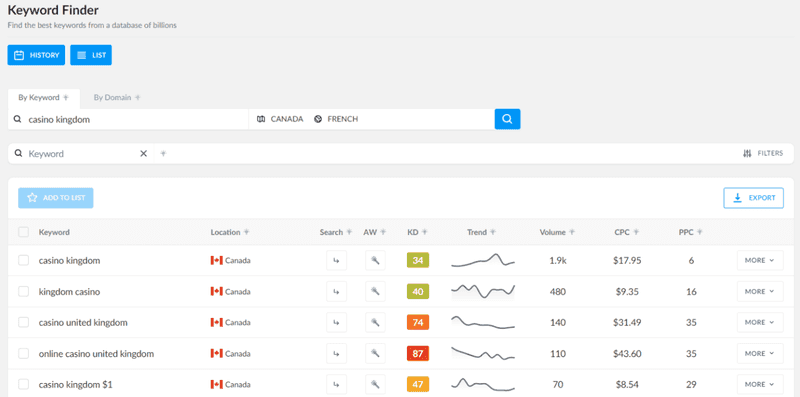Screen dimensions: 800x397
Task: Click AW magnifier icon for casino kingdom
Action: (375, 260)
